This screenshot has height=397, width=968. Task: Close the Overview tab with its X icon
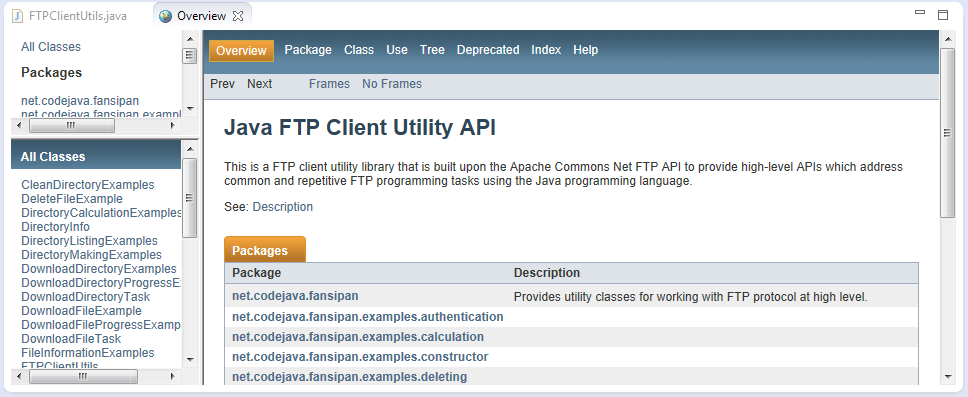238,17
